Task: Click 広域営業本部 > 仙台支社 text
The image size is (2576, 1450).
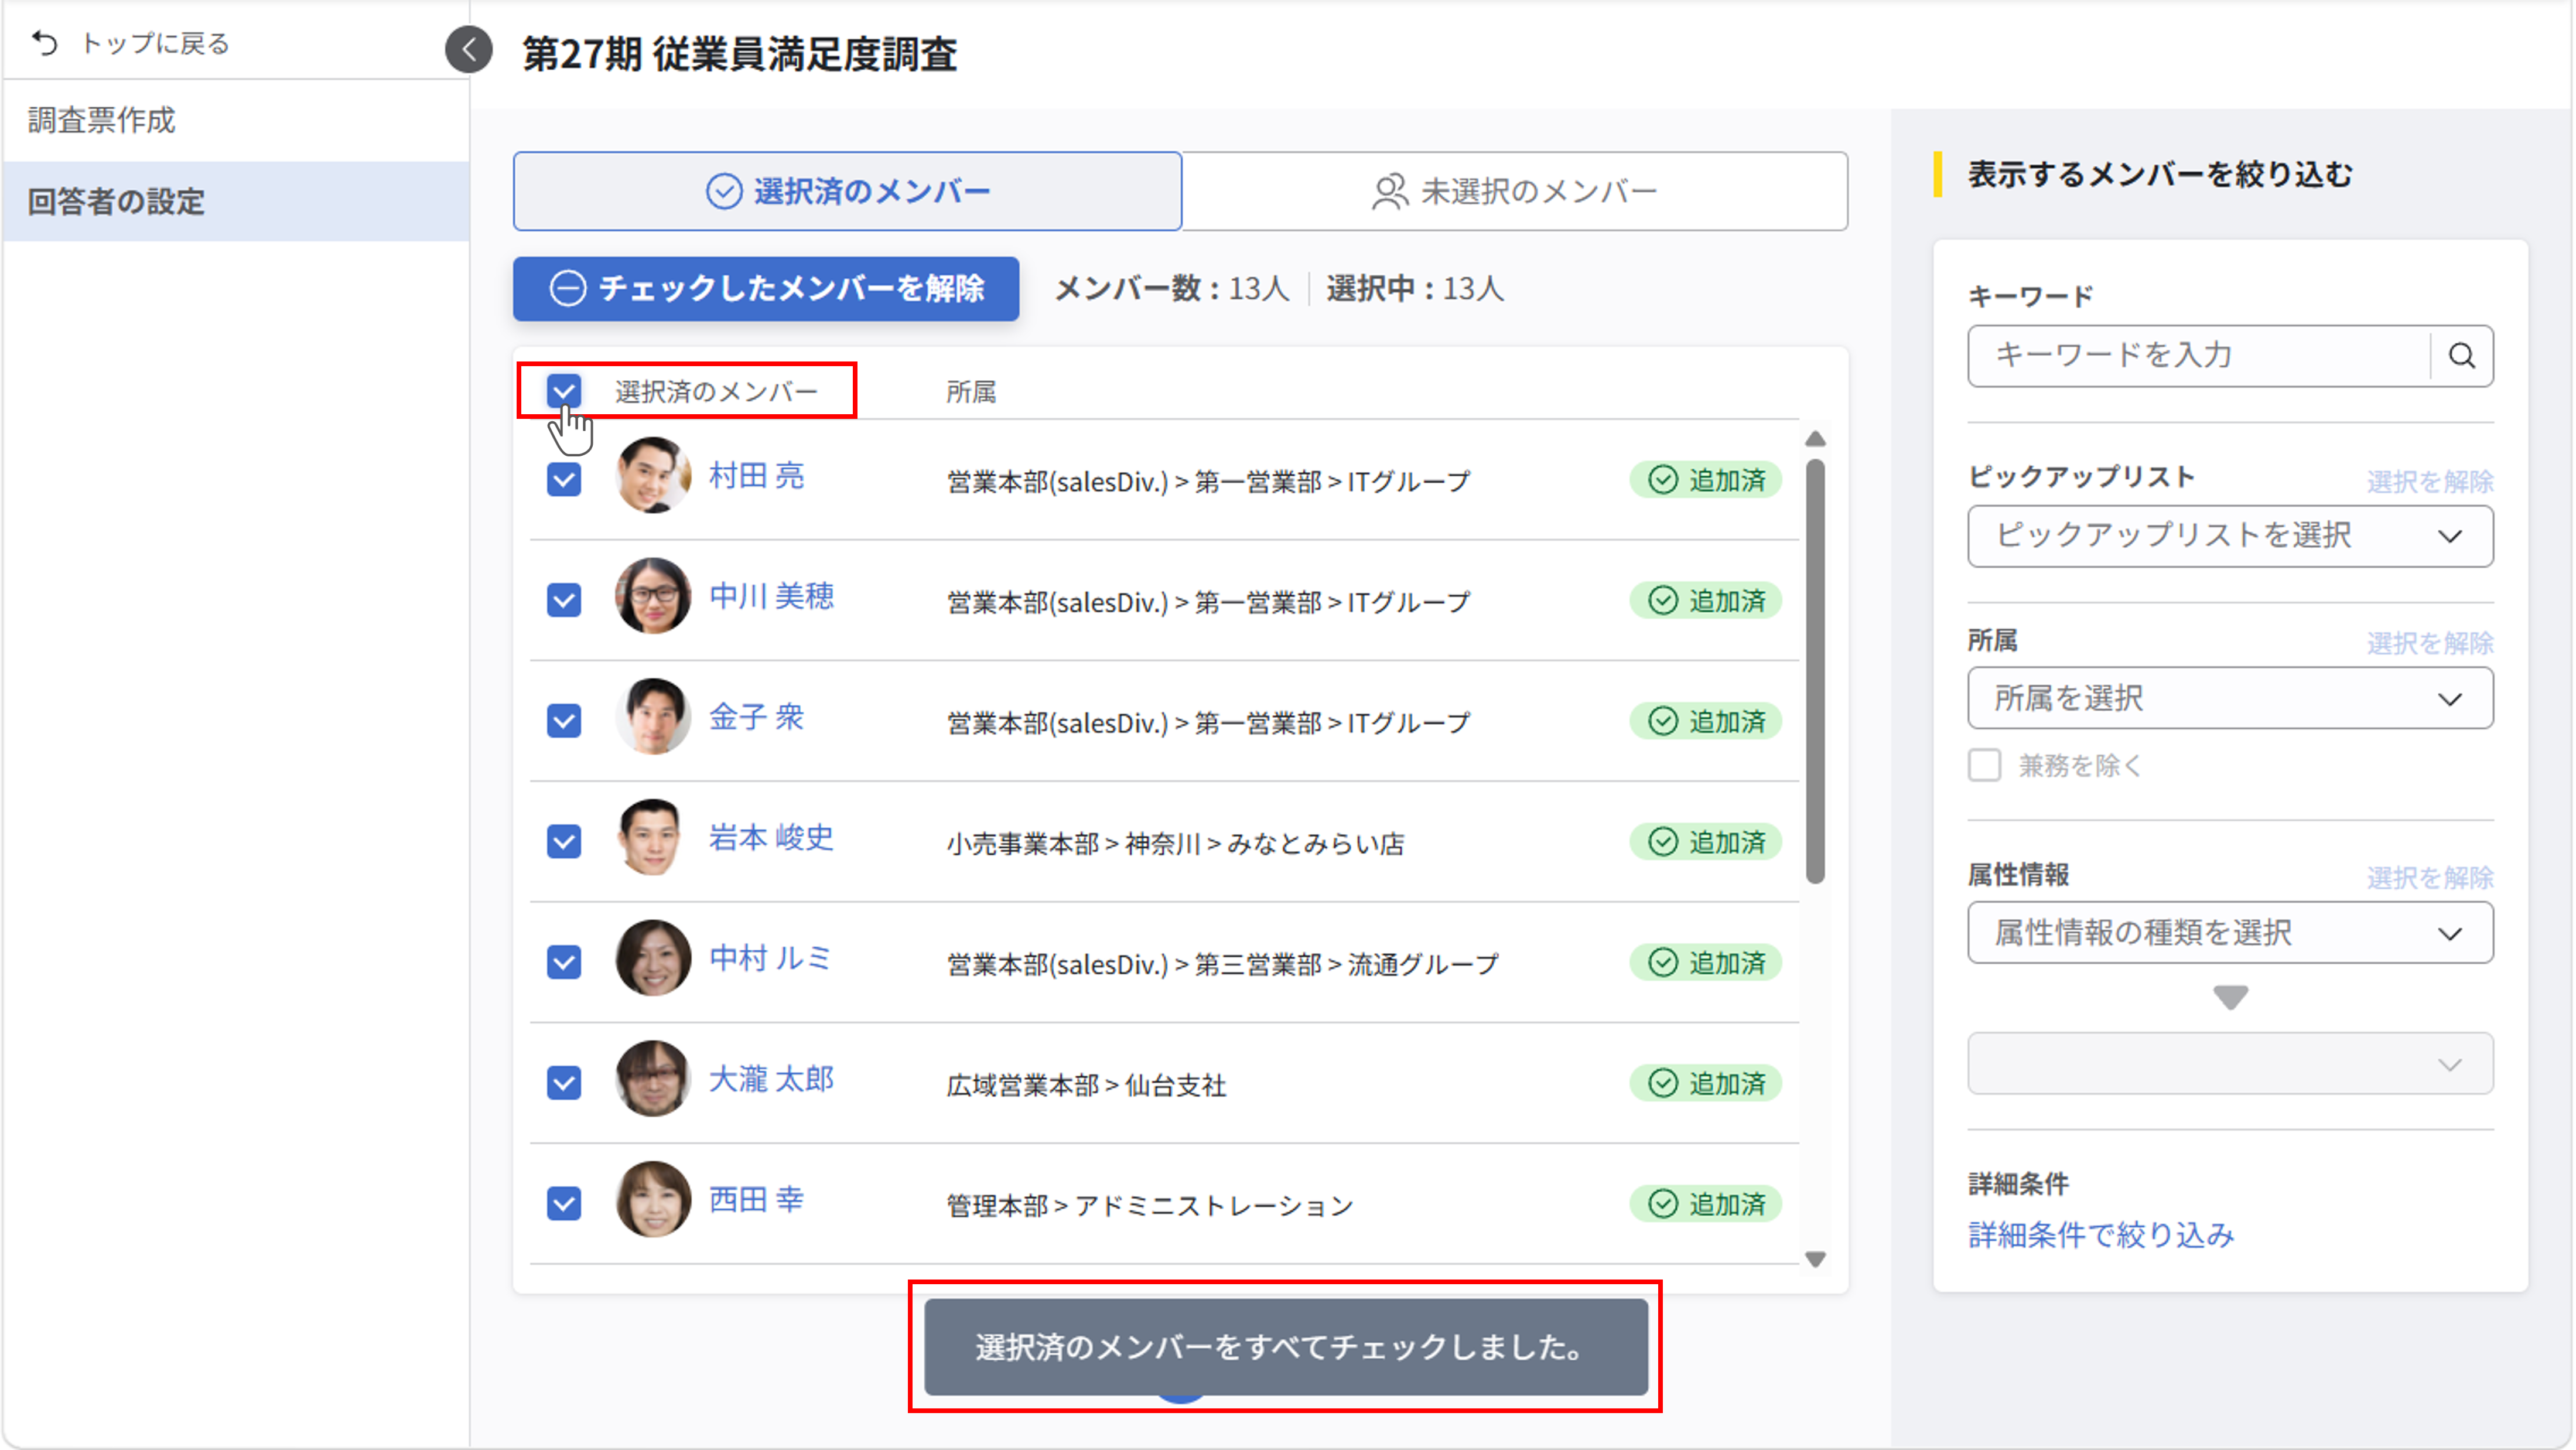Action: click(x=1086, y=1085)
